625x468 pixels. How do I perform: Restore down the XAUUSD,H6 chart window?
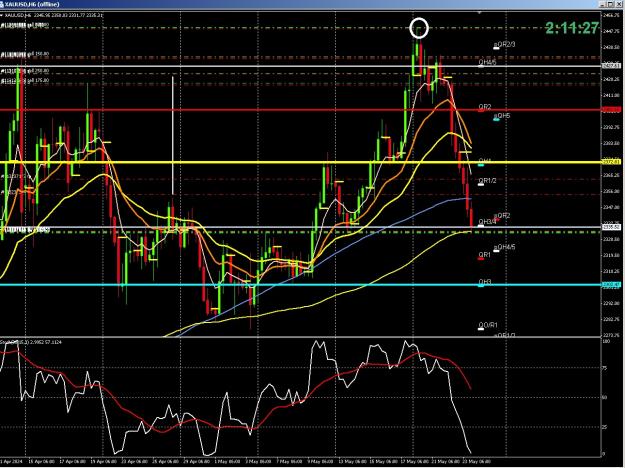coord(612,4)
